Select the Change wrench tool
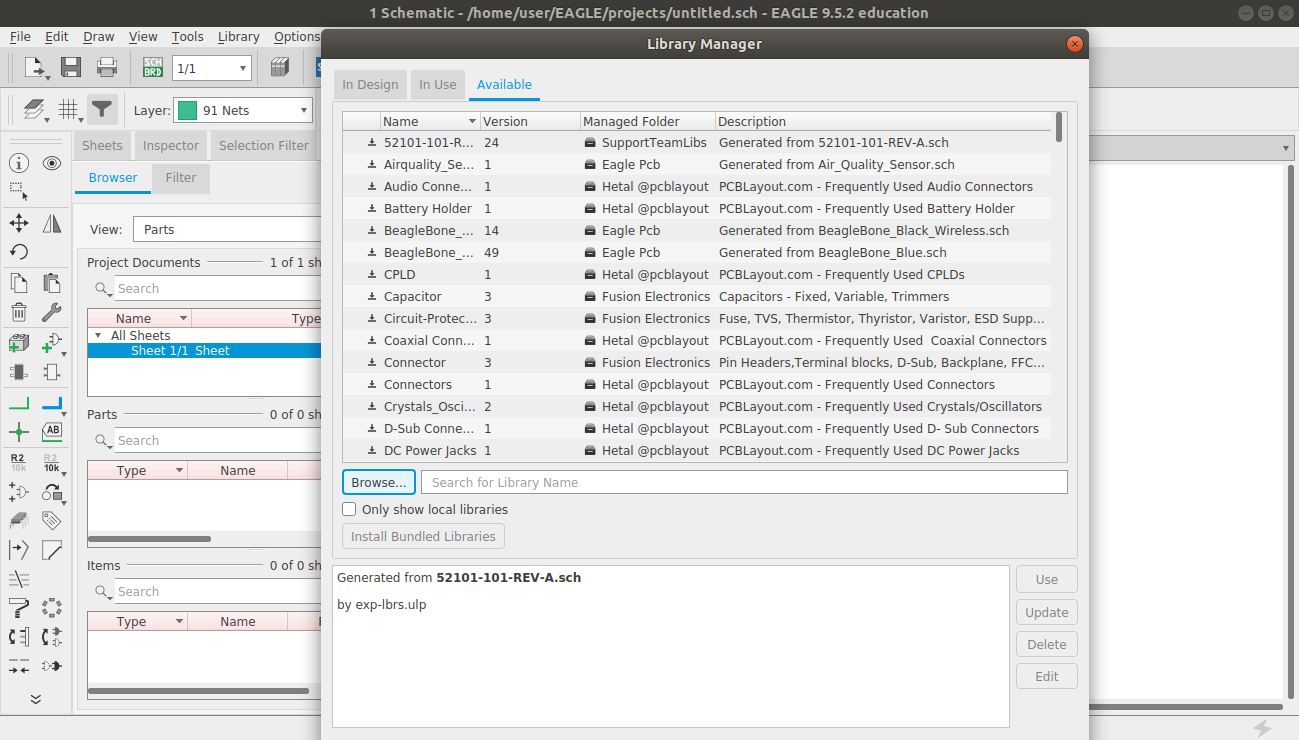The image size is (1299, 740). (52, 312)
